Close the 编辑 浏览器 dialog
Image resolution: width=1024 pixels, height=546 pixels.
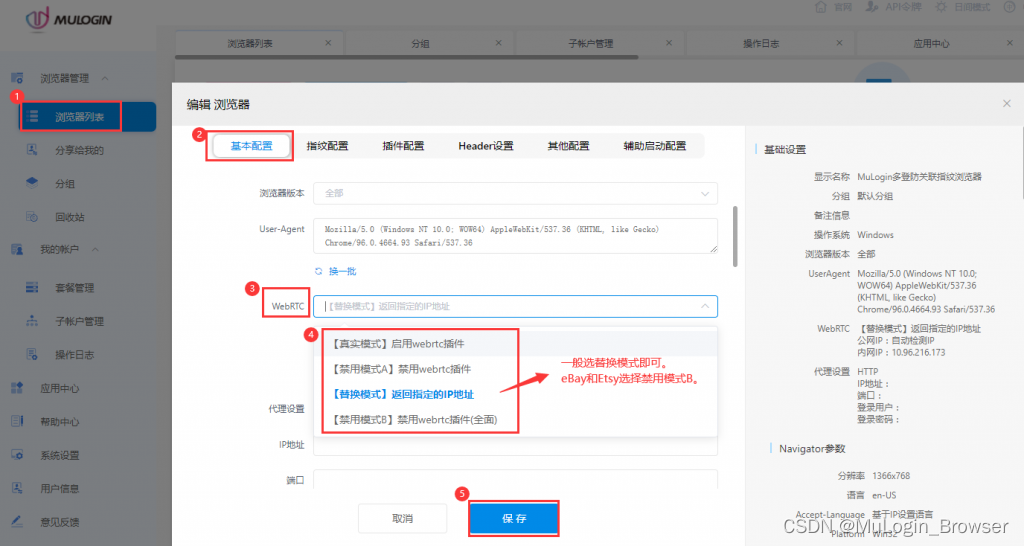(1006, 103)
